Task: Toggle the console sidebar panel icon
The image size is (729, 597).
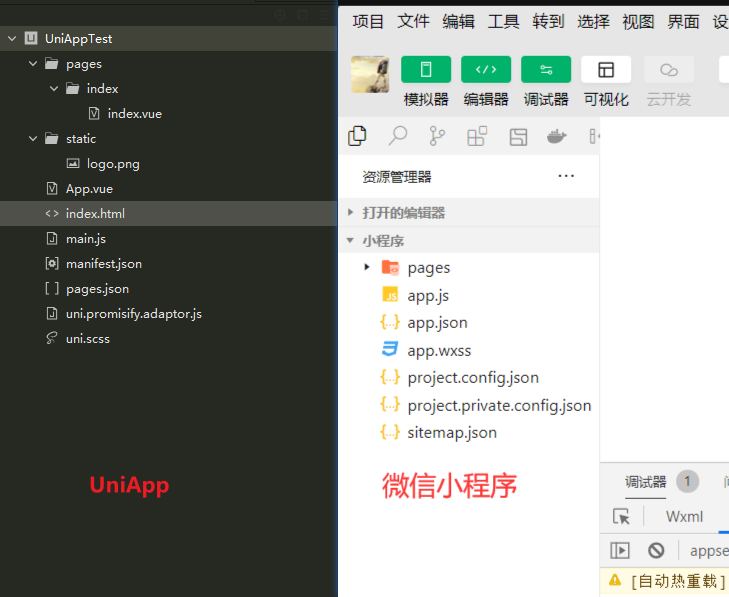Action: [620, 551]
